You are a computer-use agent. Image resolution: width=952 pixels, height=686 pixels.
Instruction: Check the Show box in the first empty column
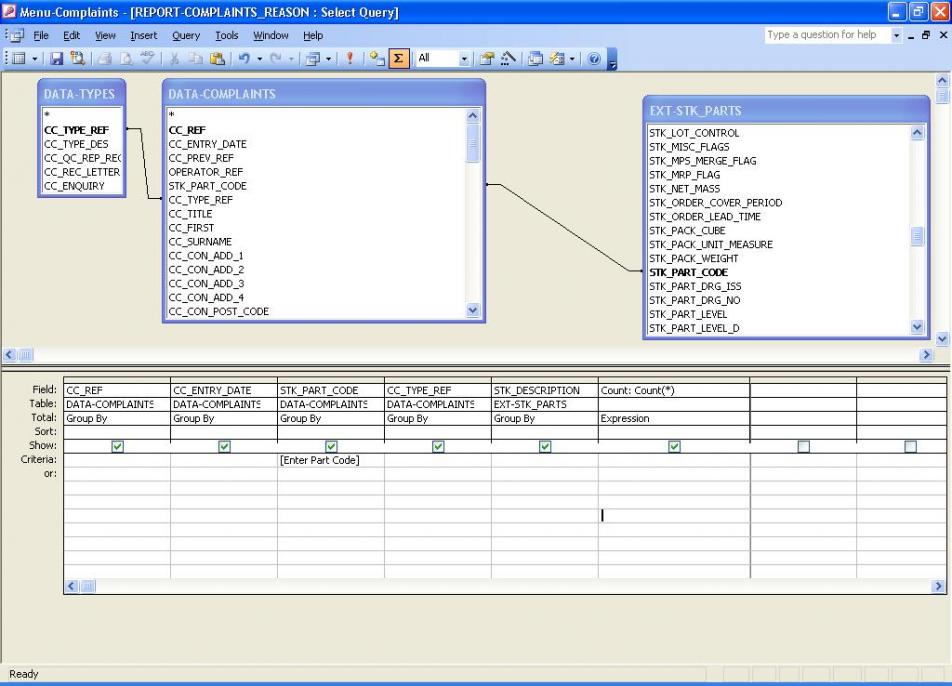pos(803,446)
